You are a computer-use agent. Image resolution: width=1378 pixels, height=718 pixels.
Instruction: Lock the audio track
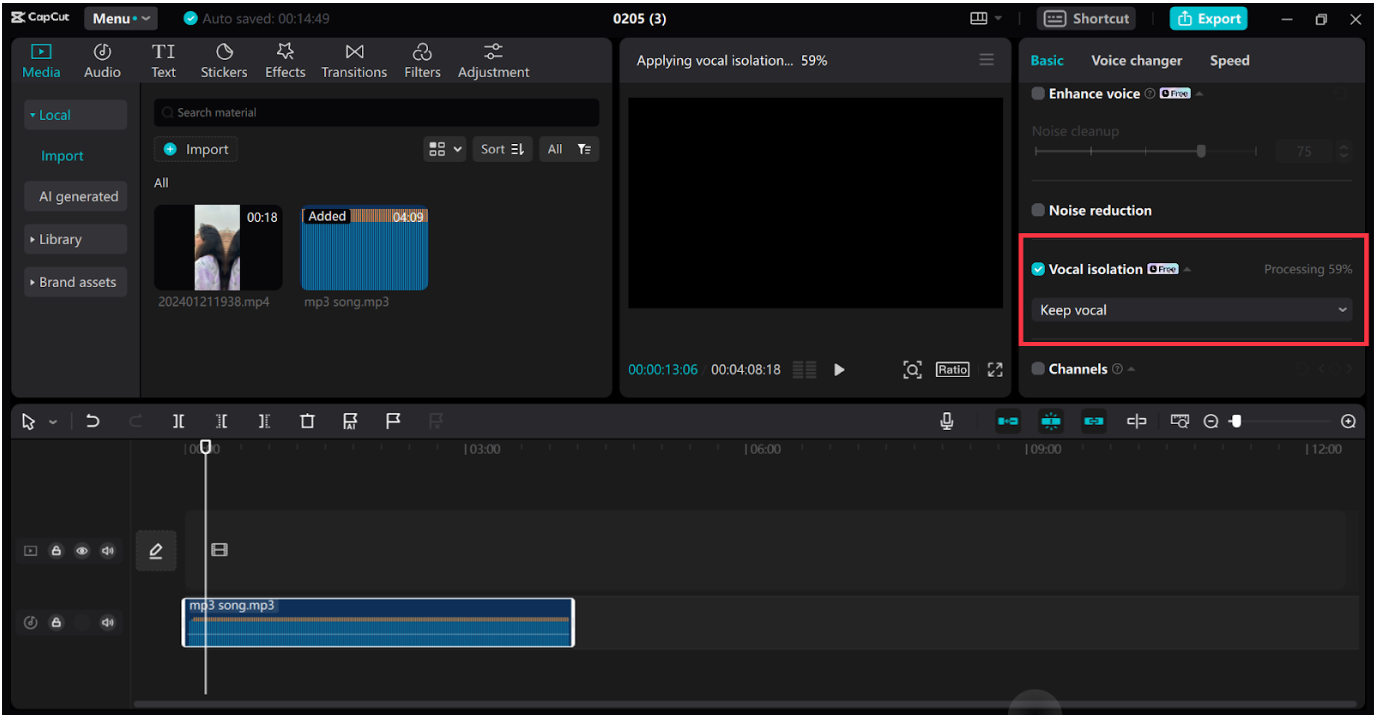pos(56,623)
